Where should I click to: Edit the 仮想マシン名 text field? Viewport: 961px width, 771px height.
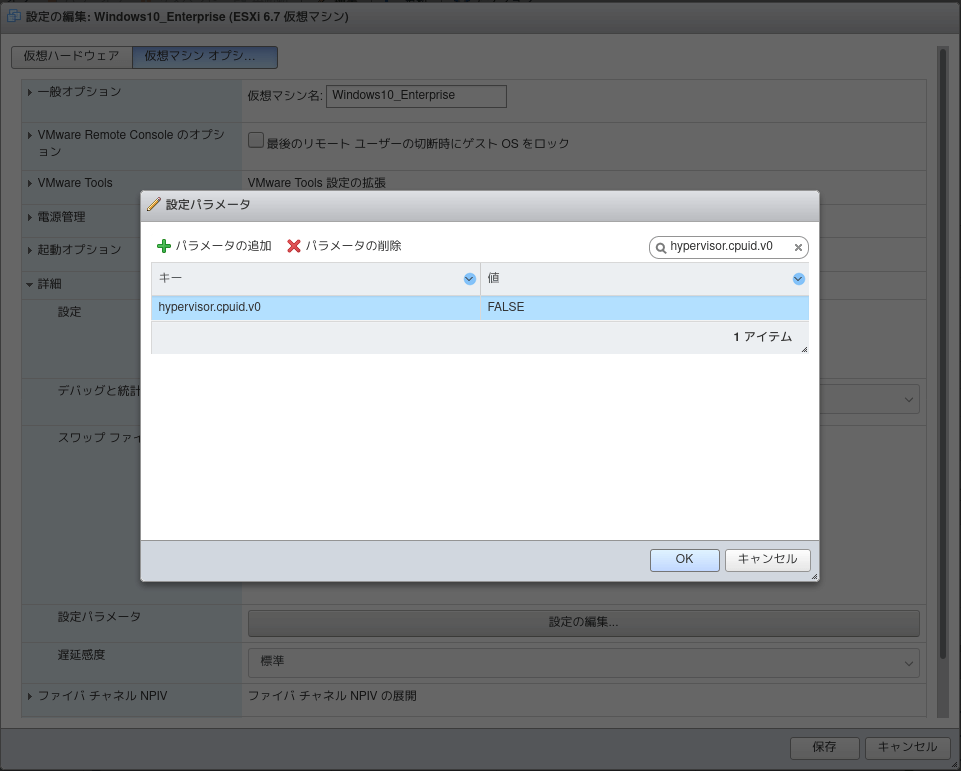pyautogui.click(x=416, y=96)
